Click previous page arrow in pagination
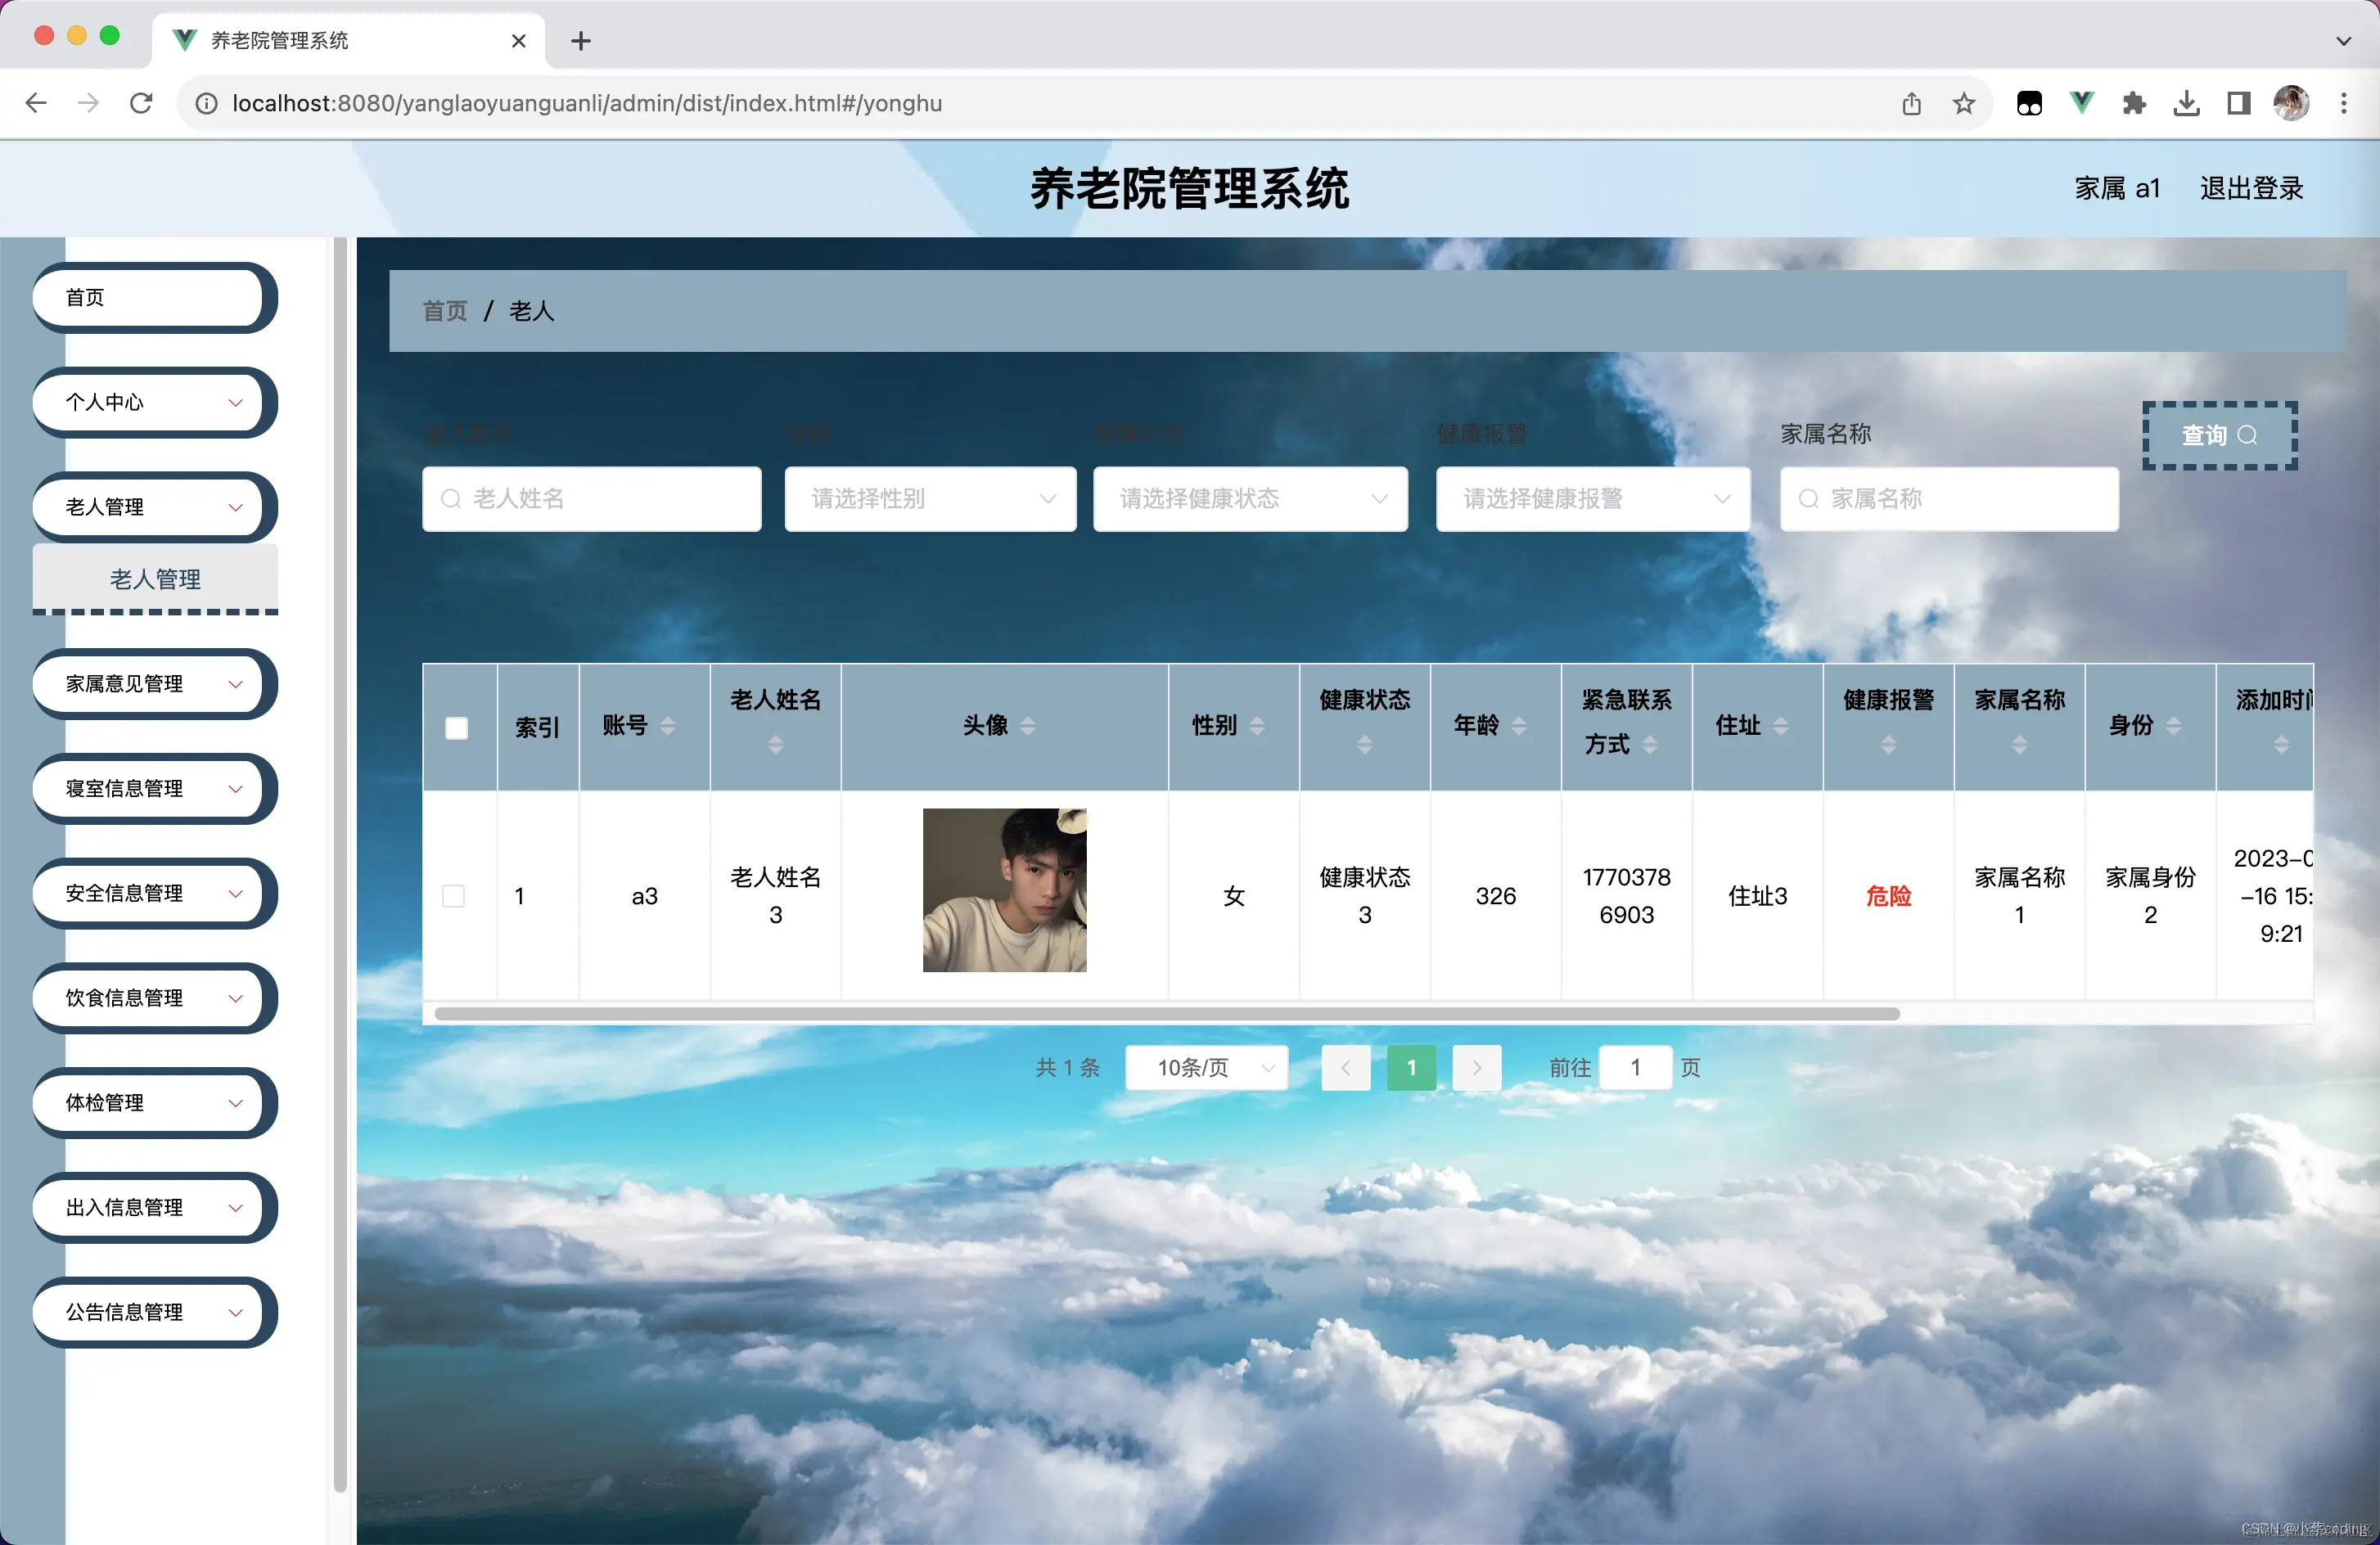Image resolution: width=2380 pixels, height=1545 pixels. 1345,1067
